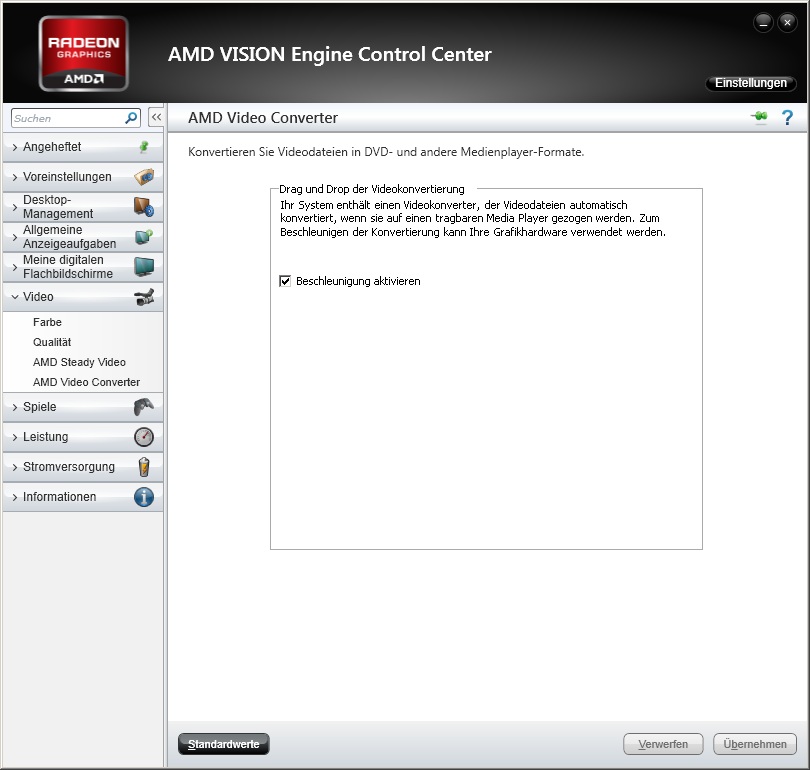The height and width of the screenshot is (770, 810).
Task: Click the Allgemeine Anzeigeaufgaben monitor icon
Action: (x=144, y=237)
